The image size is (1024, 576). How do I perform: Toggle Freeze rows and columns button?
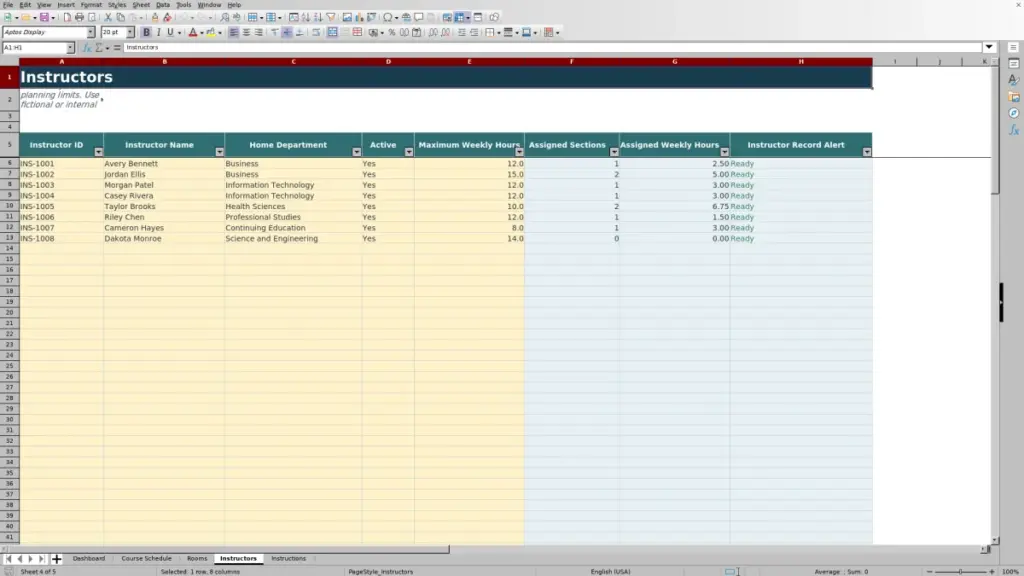click(460, 17)
